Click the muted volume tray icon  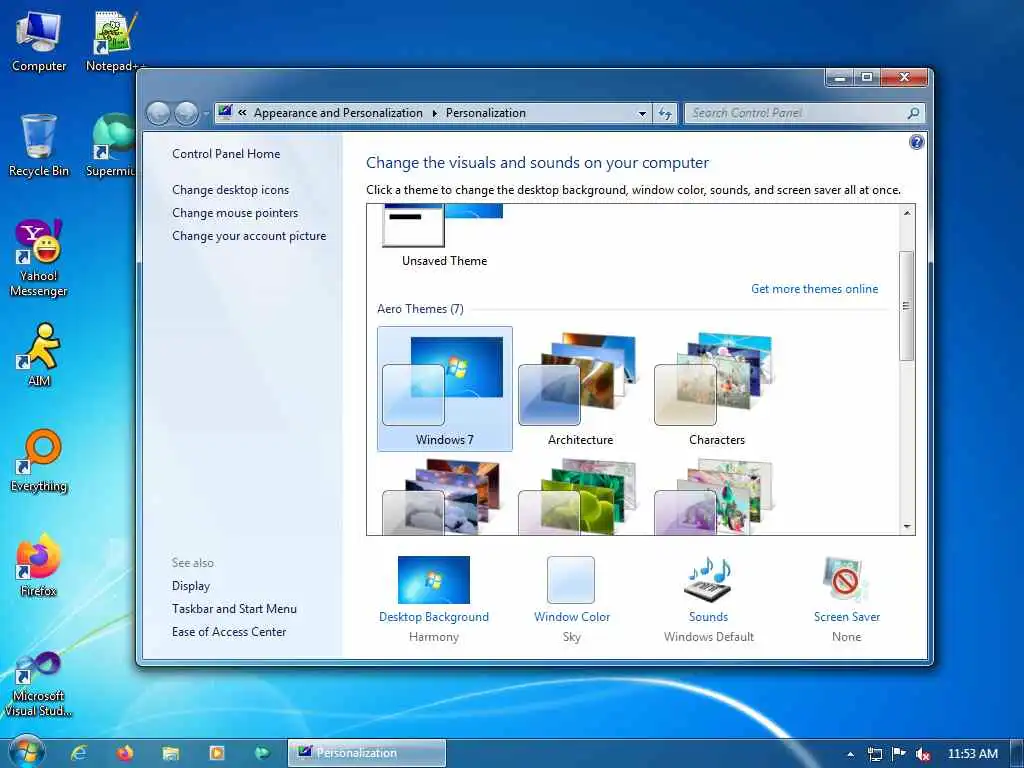coord(923,754)
